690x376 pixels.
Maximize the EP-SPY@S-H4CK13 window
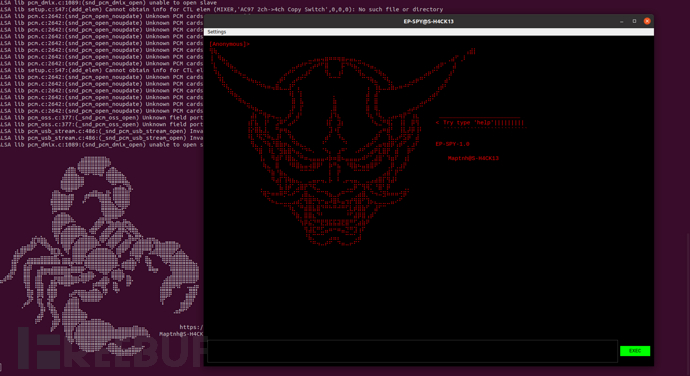point(634,21)
